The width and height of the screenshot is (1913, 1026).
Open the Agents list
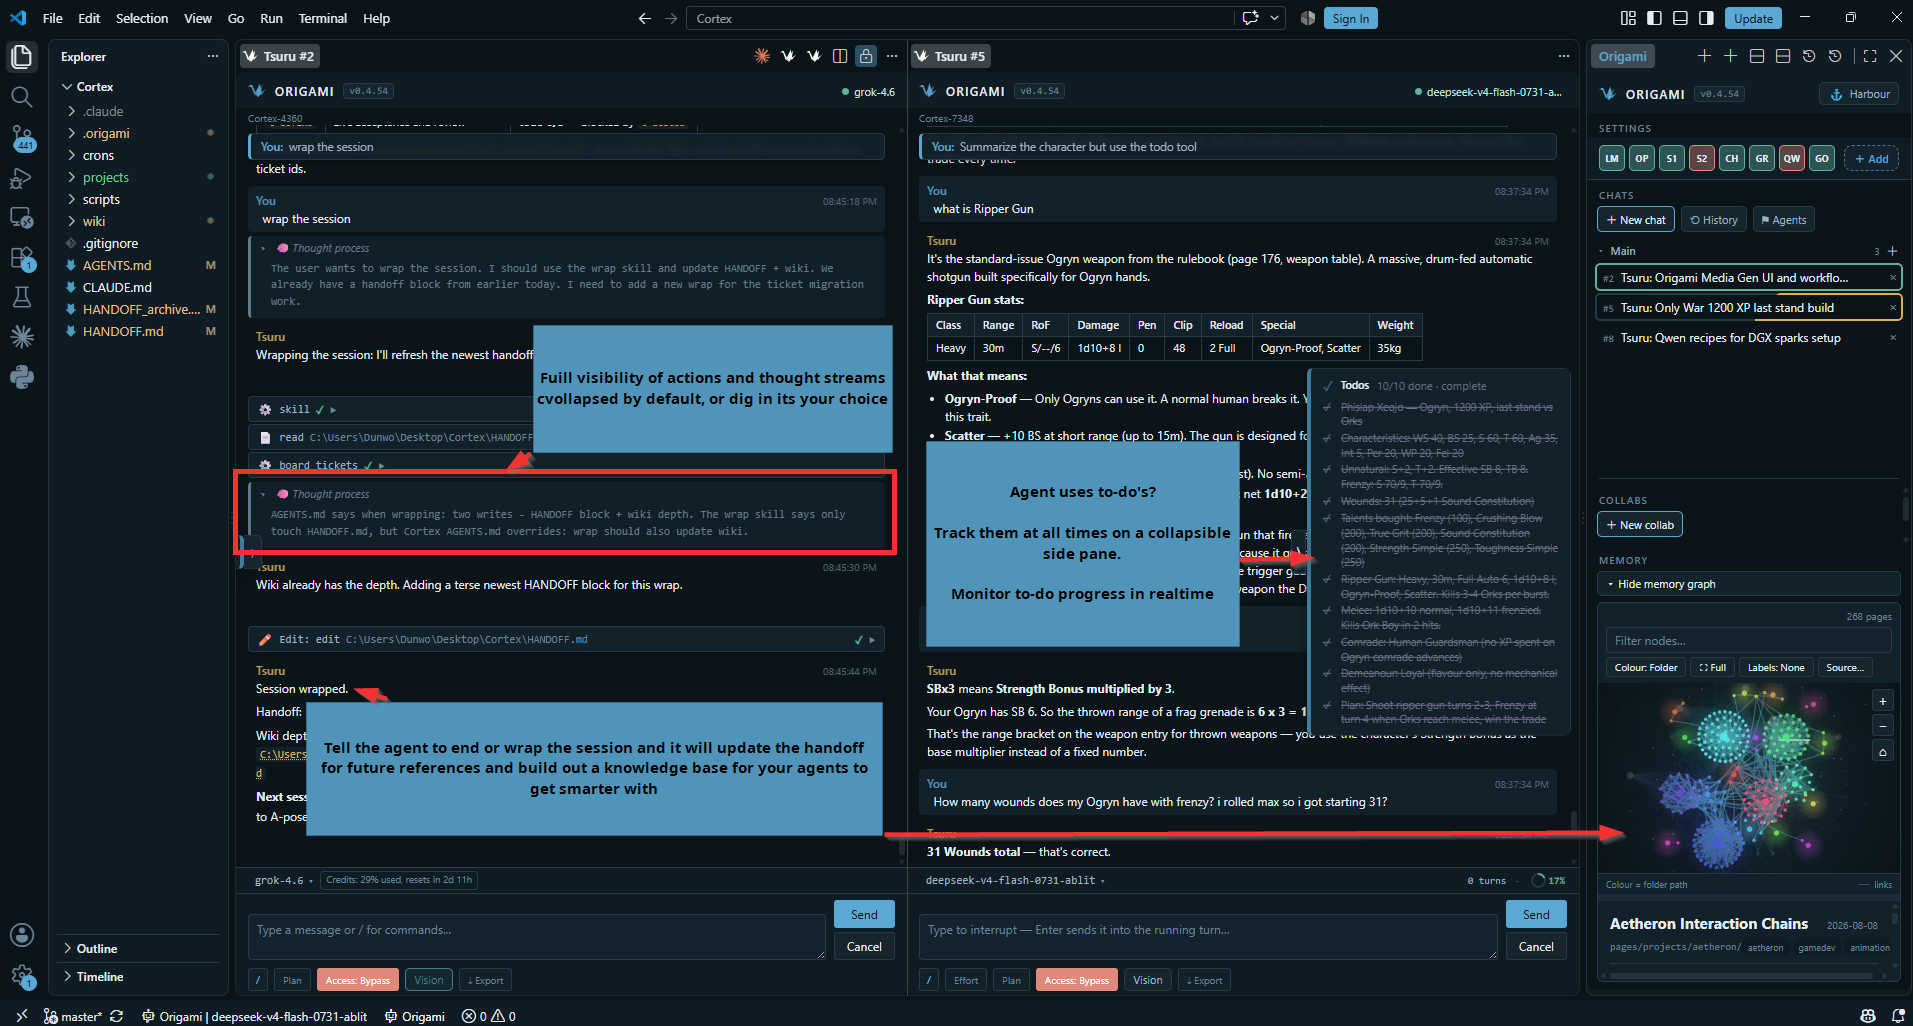[1784, 220]
